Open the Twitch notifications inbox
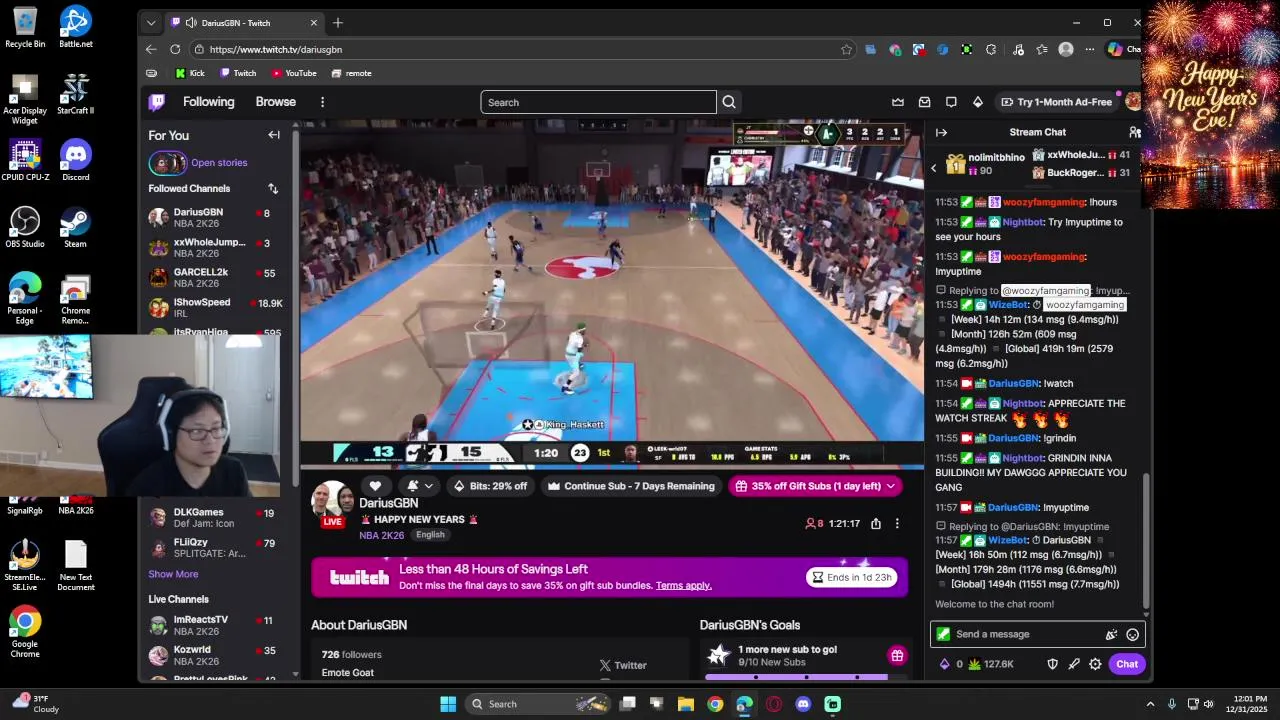This screenshot has width=1280, height=720. click(924, 102)
